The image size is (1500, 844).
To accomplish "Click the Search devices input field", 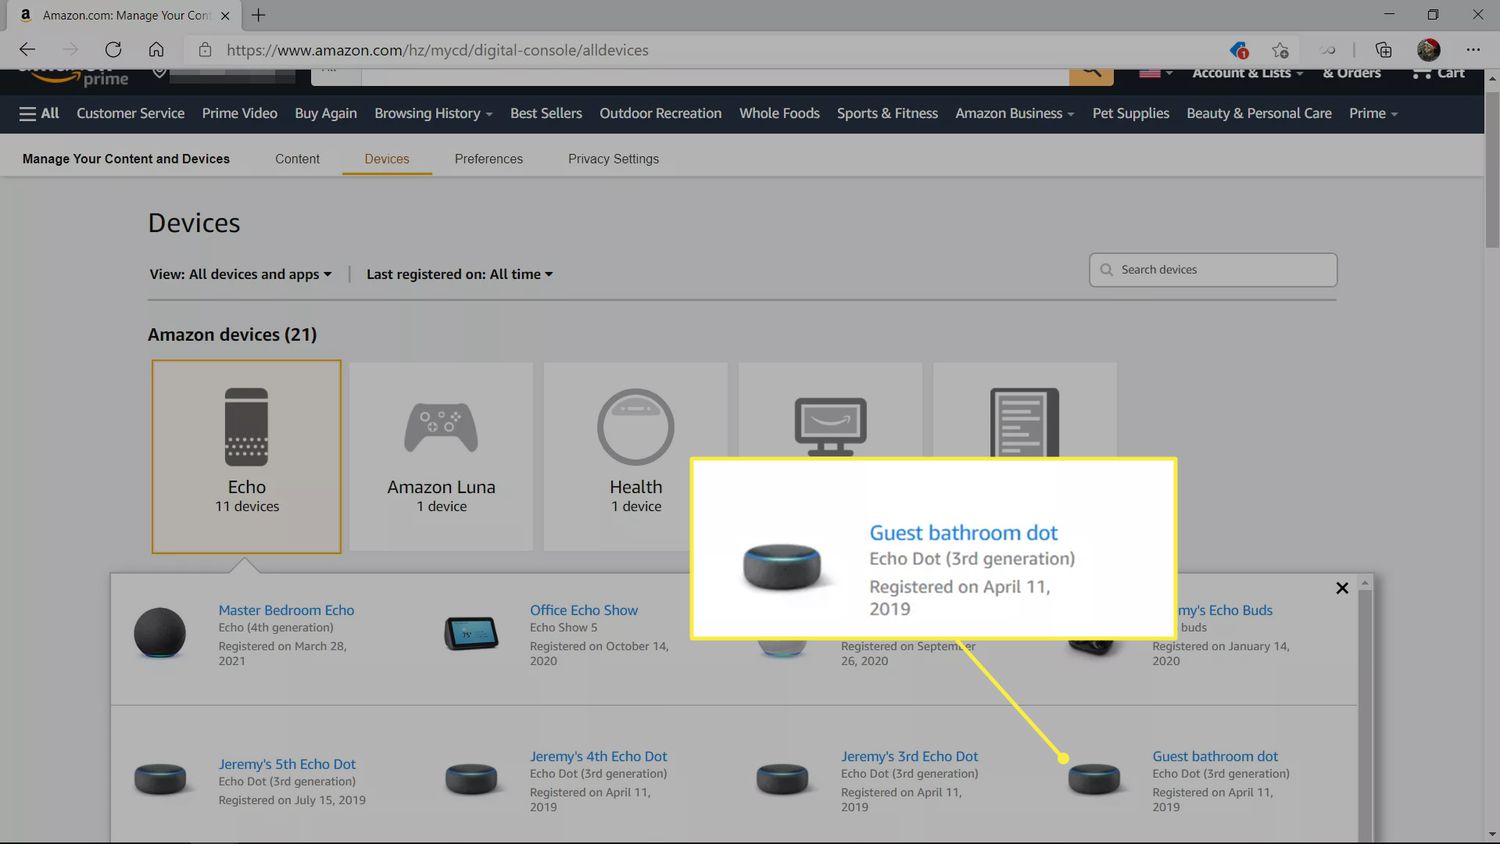I will coord(1213,270).
